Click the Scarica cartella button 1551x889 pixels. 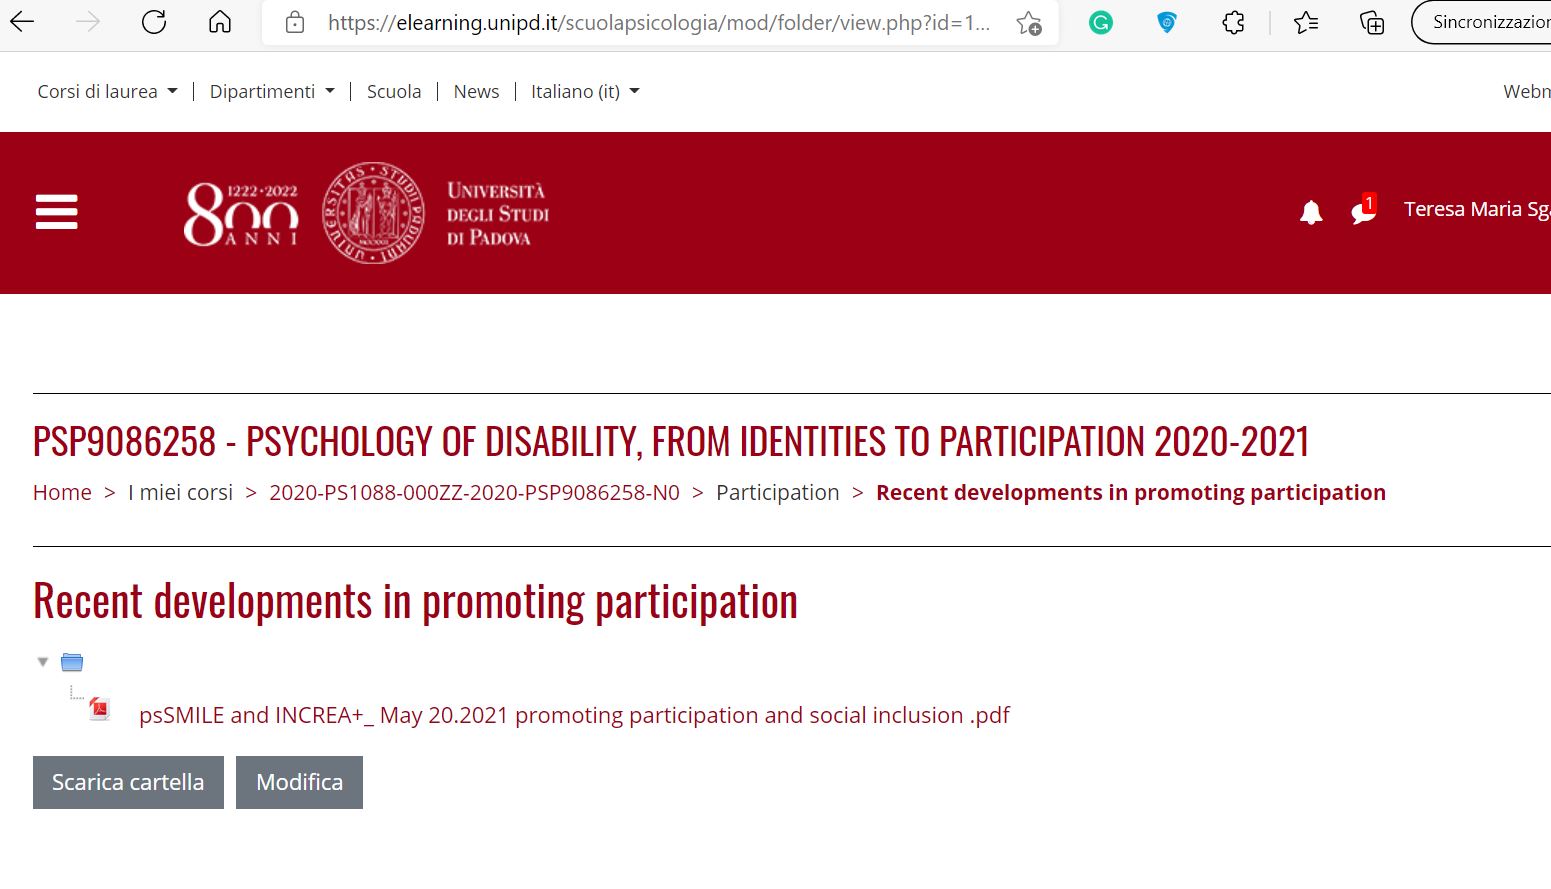[128, 782]
